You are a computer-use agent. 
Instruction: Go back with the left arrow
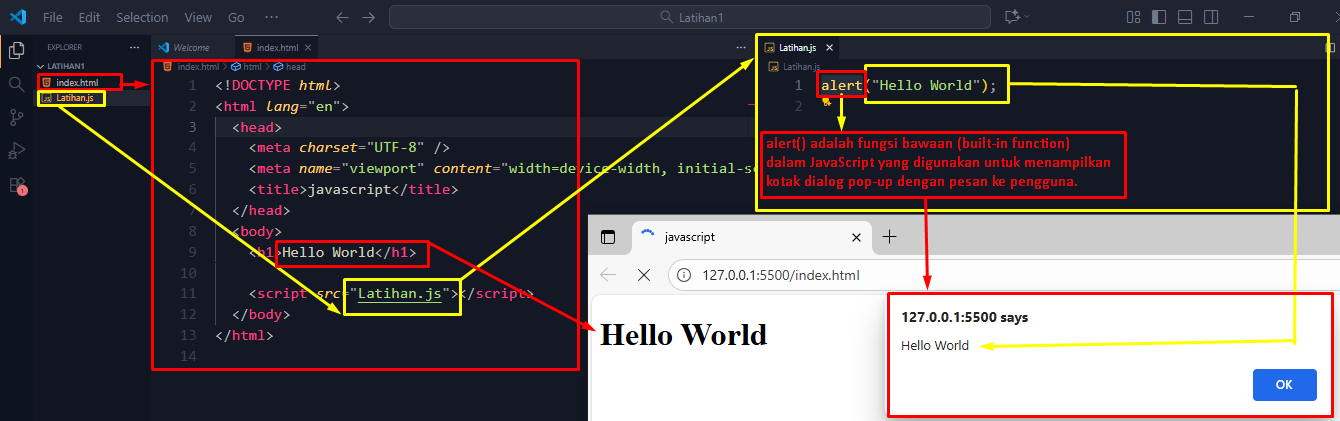343,17
